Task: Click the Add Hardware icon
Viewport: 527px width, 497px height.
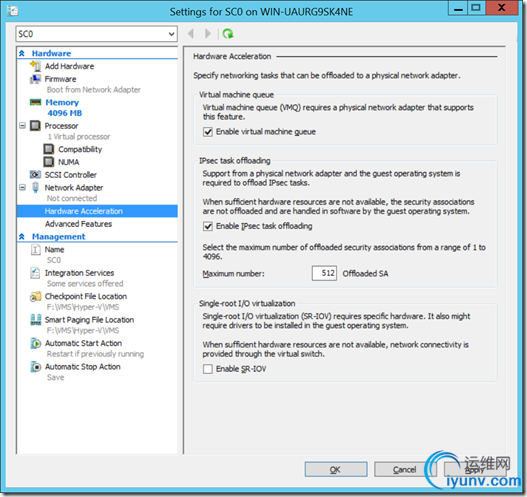Action: (35, 66)
